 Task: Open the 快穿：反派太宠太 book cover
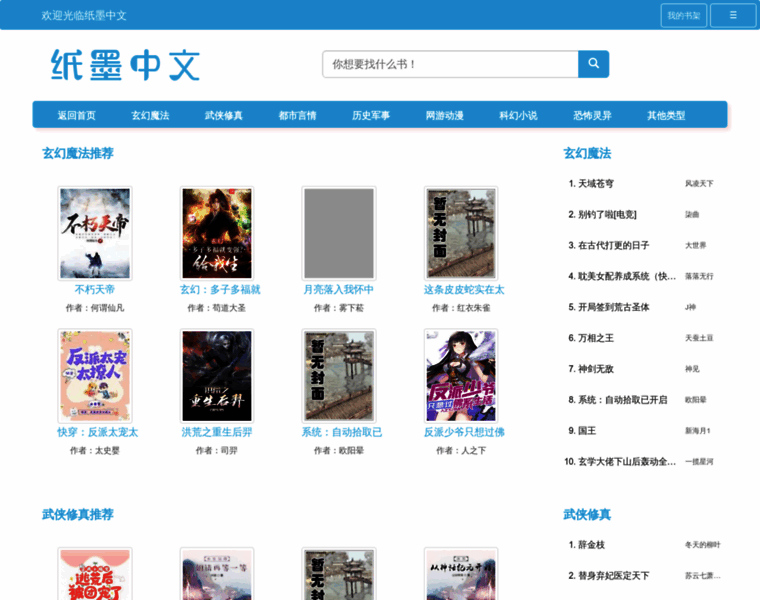tap(95, 376)
